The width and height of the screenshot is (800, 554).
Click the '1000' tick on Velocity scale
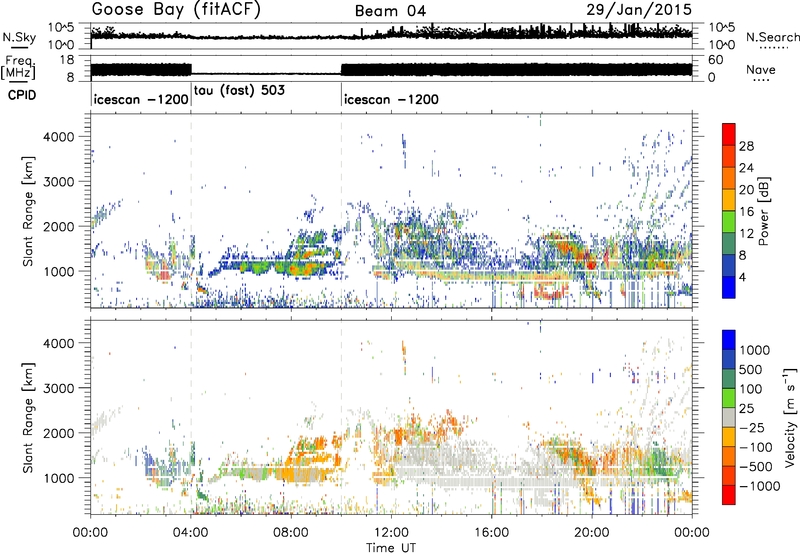coord(754,350)
